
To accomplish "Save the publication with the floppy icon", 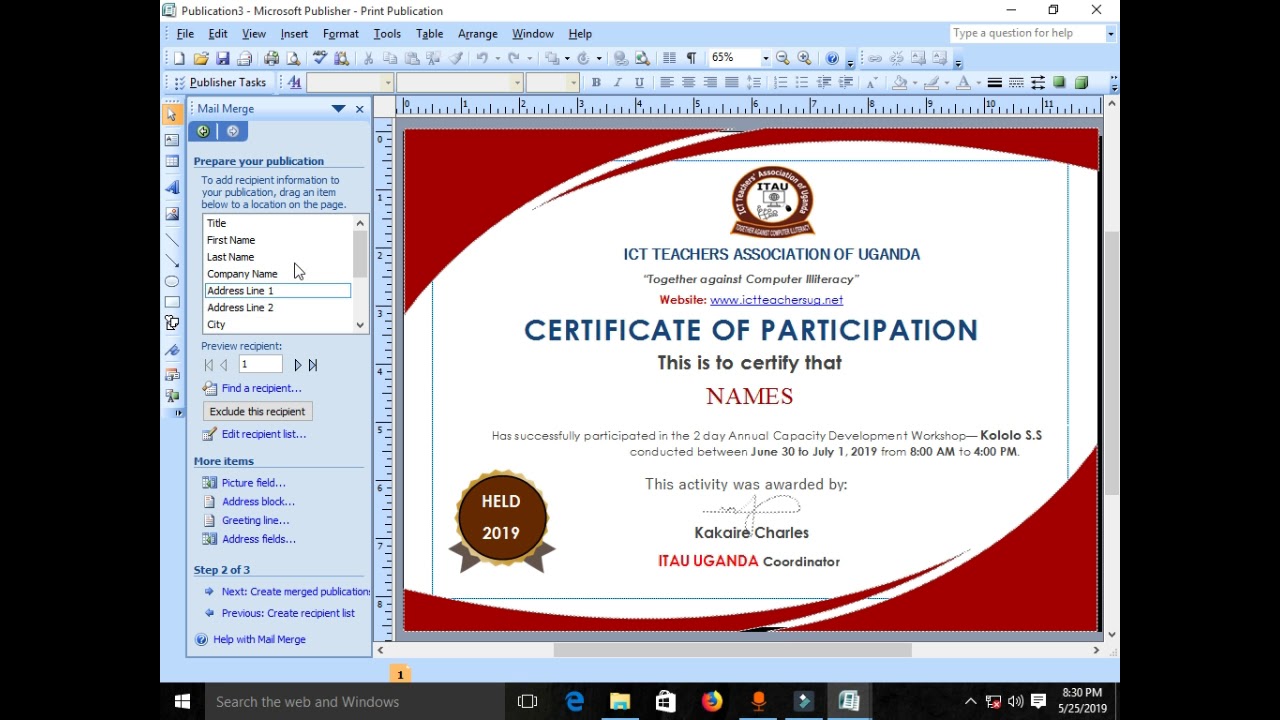I will point(223,58).
